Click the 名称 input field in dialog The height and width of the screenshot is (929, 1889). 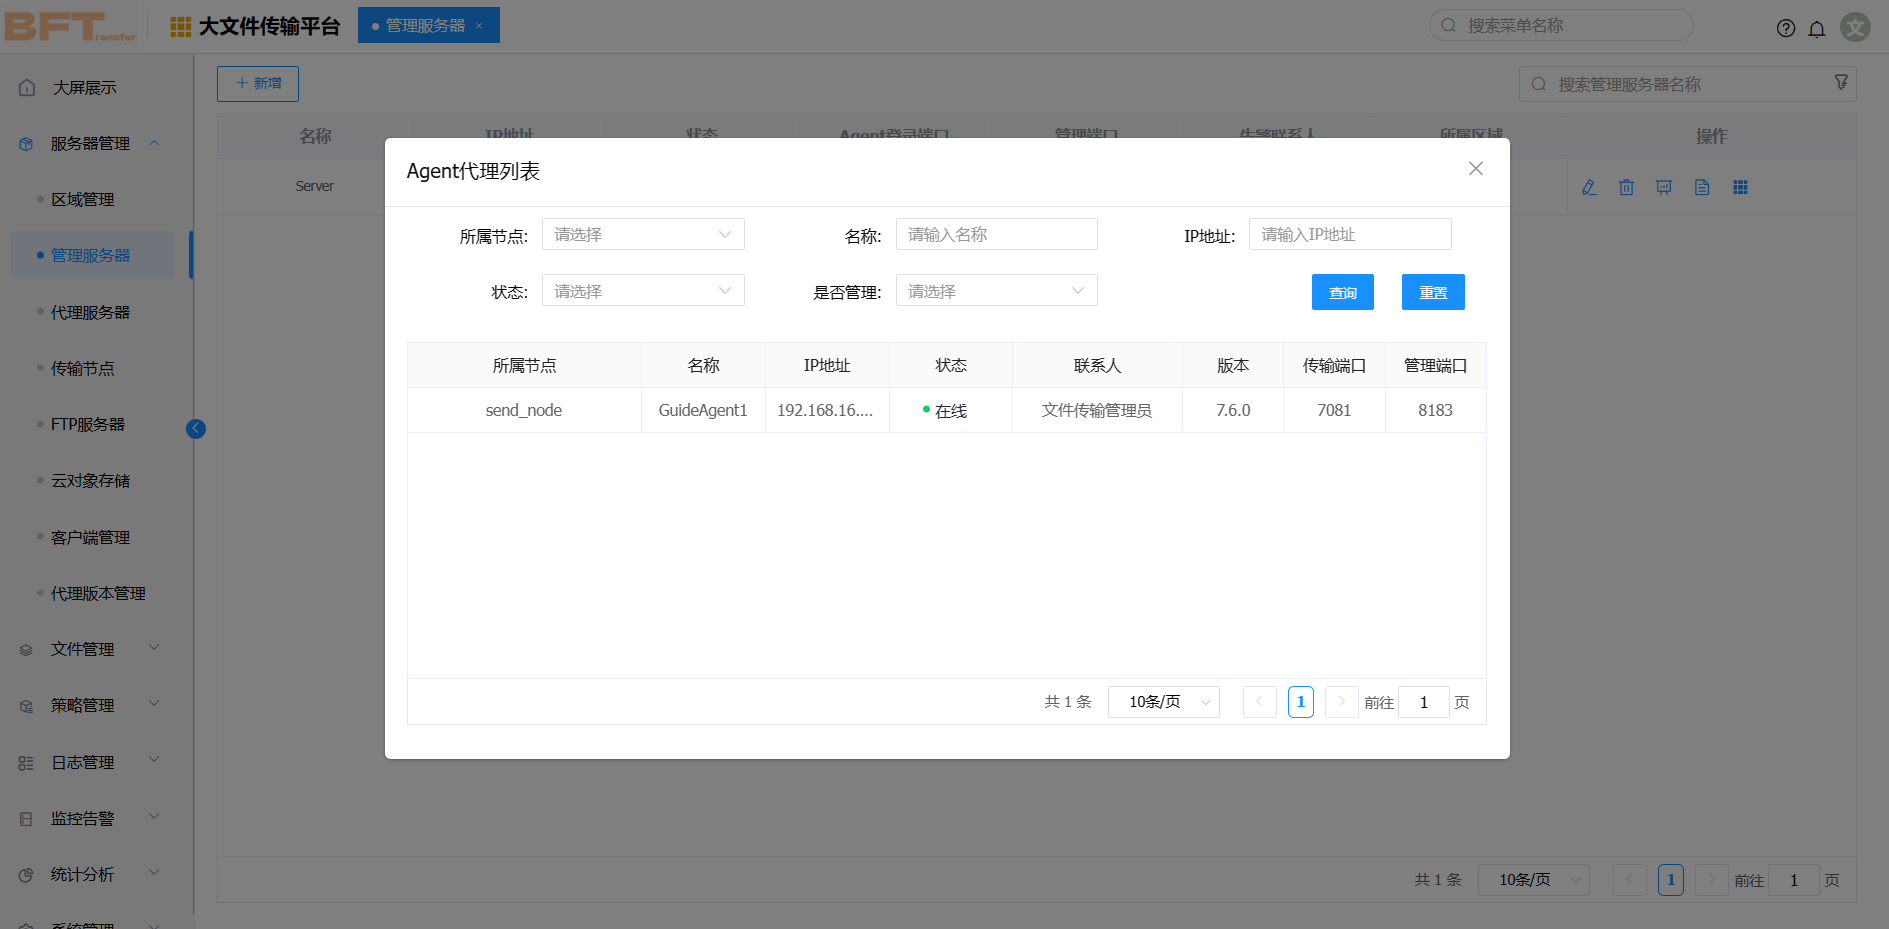tap(996, 235)
